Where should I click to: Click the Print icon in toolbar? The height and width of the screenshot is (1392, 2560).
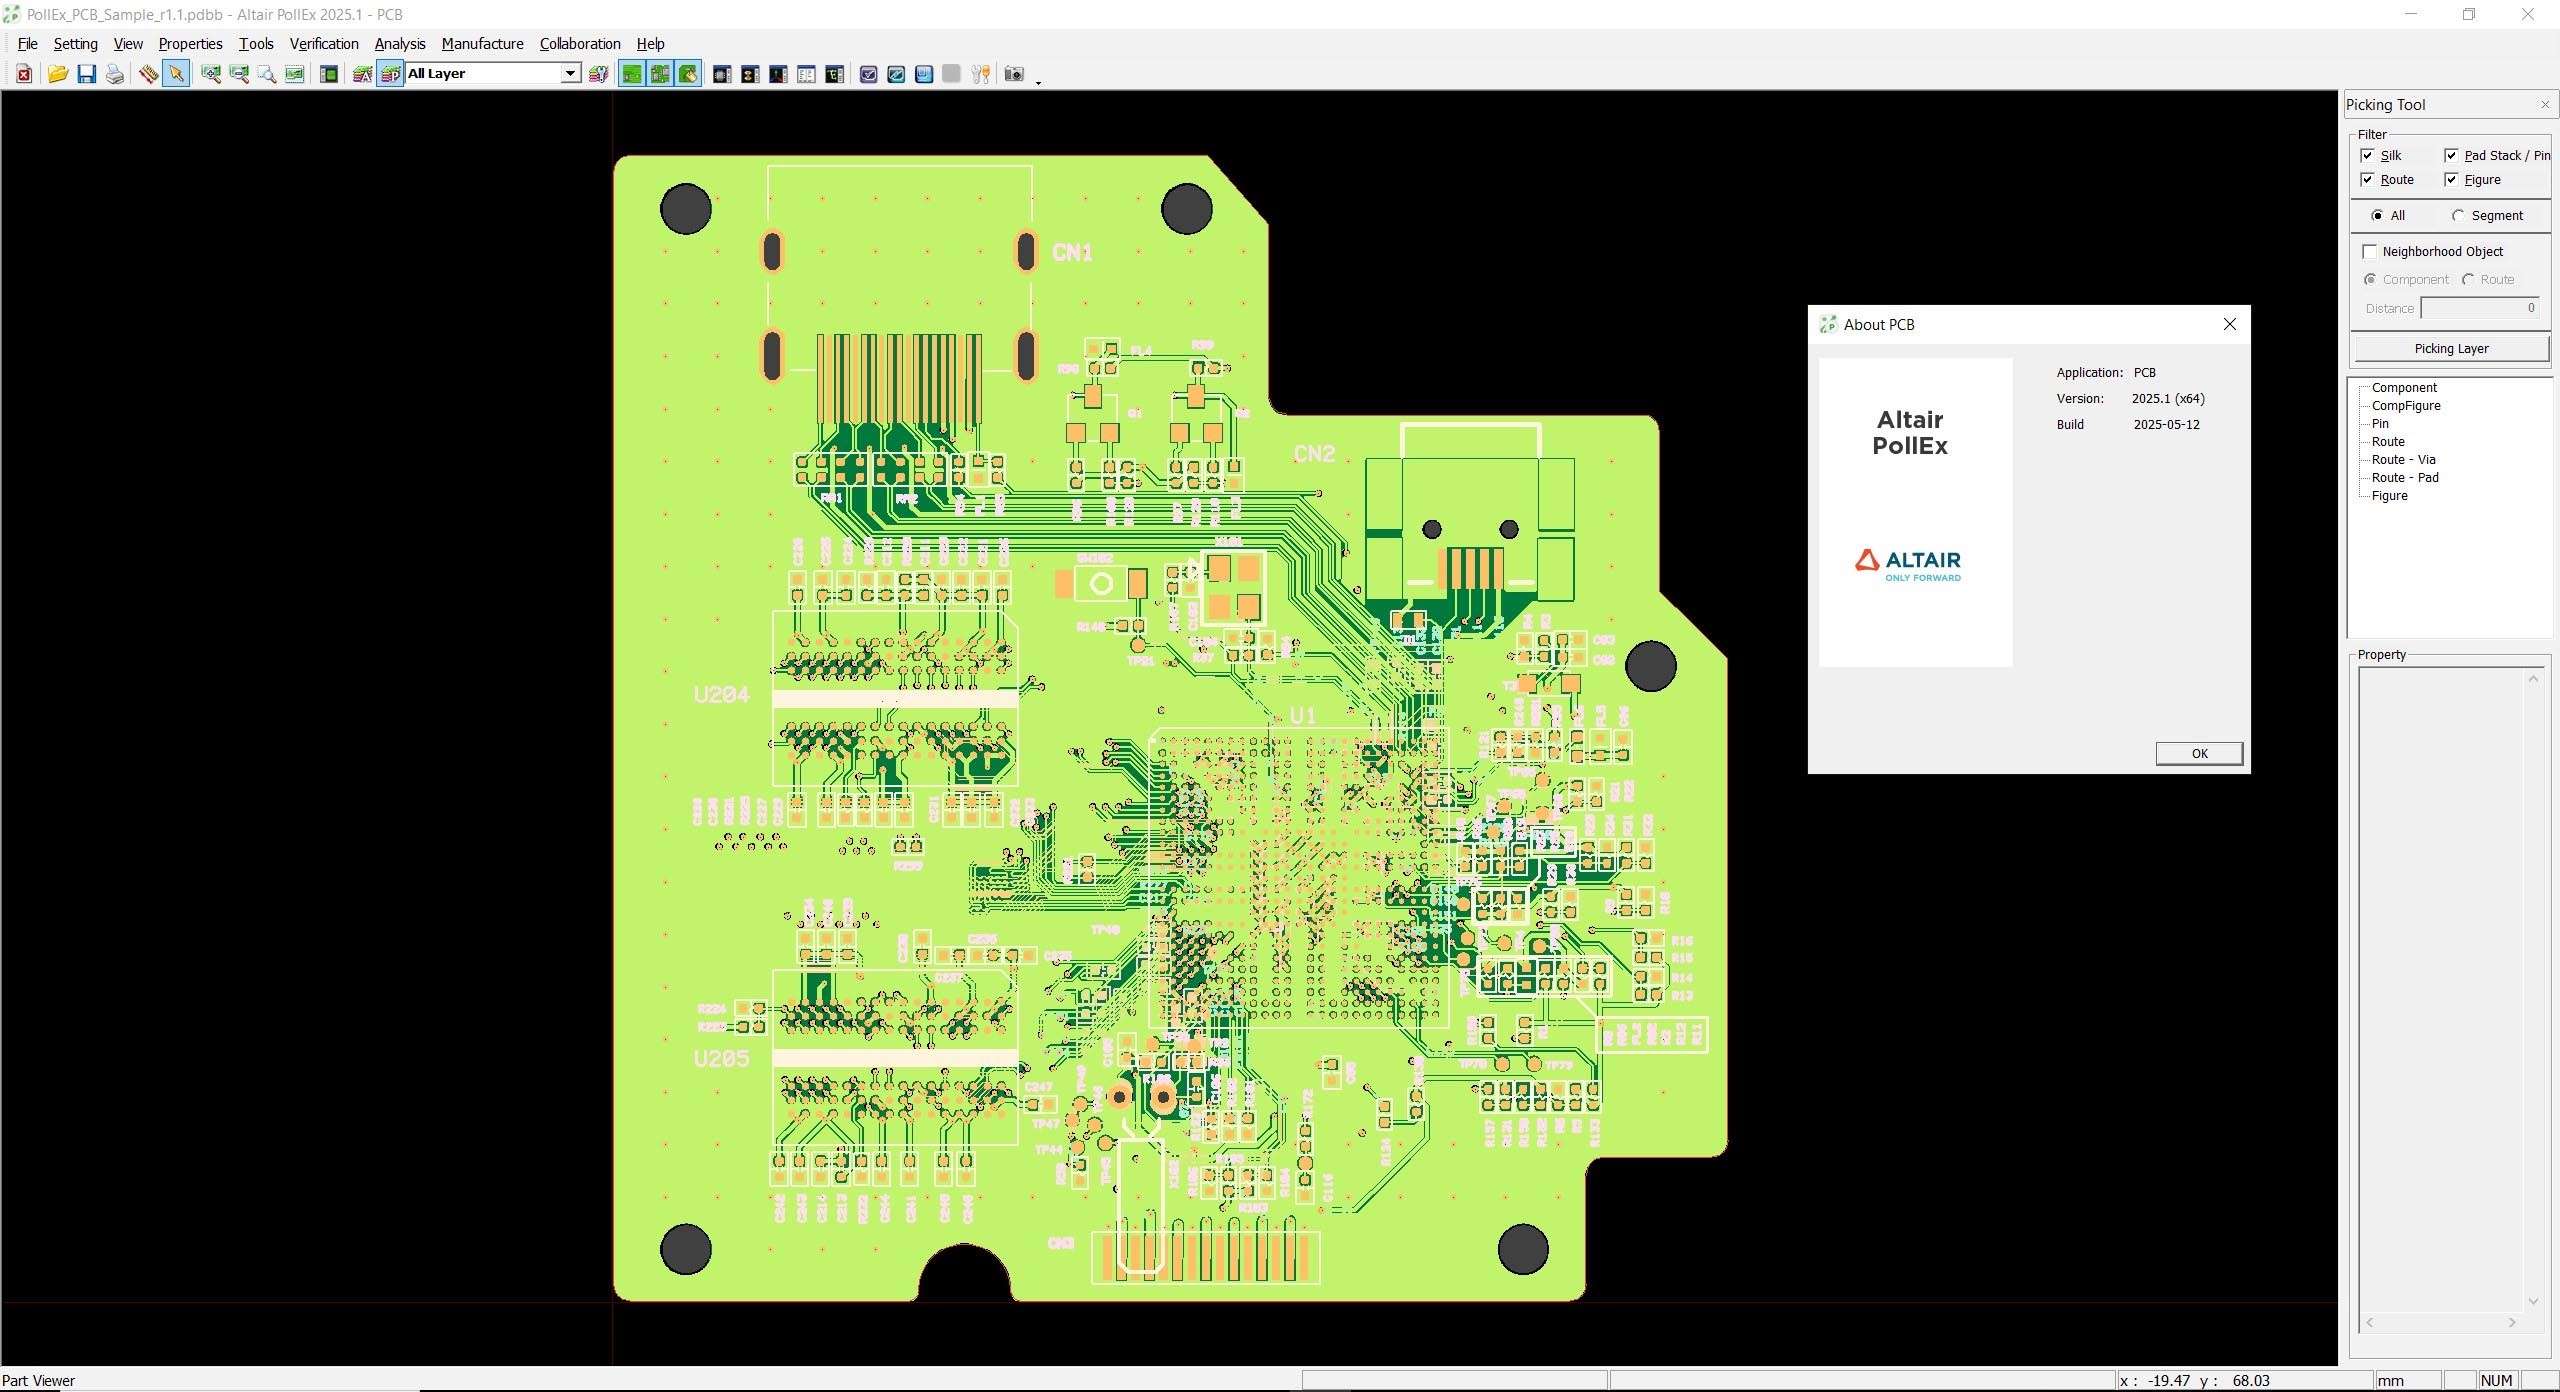point(115,74)
